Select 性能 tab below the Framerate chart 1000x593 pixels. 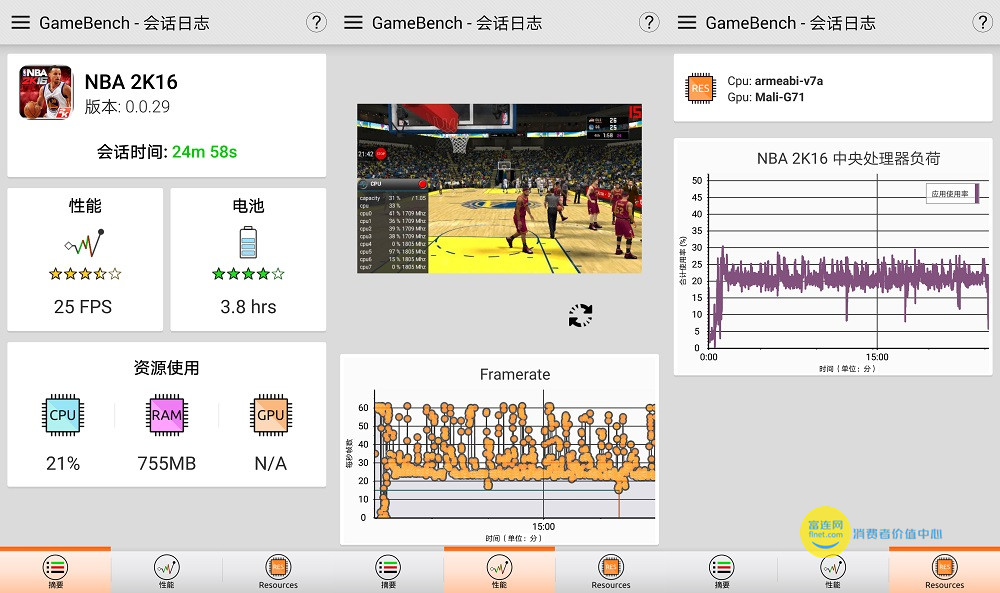tap(499, 571)
